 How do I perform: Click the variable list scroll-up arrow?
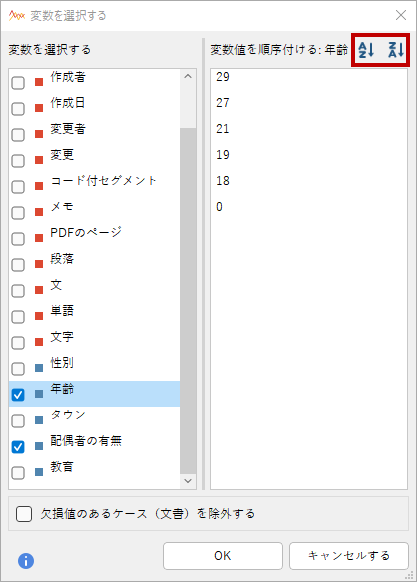pos(188,76)
